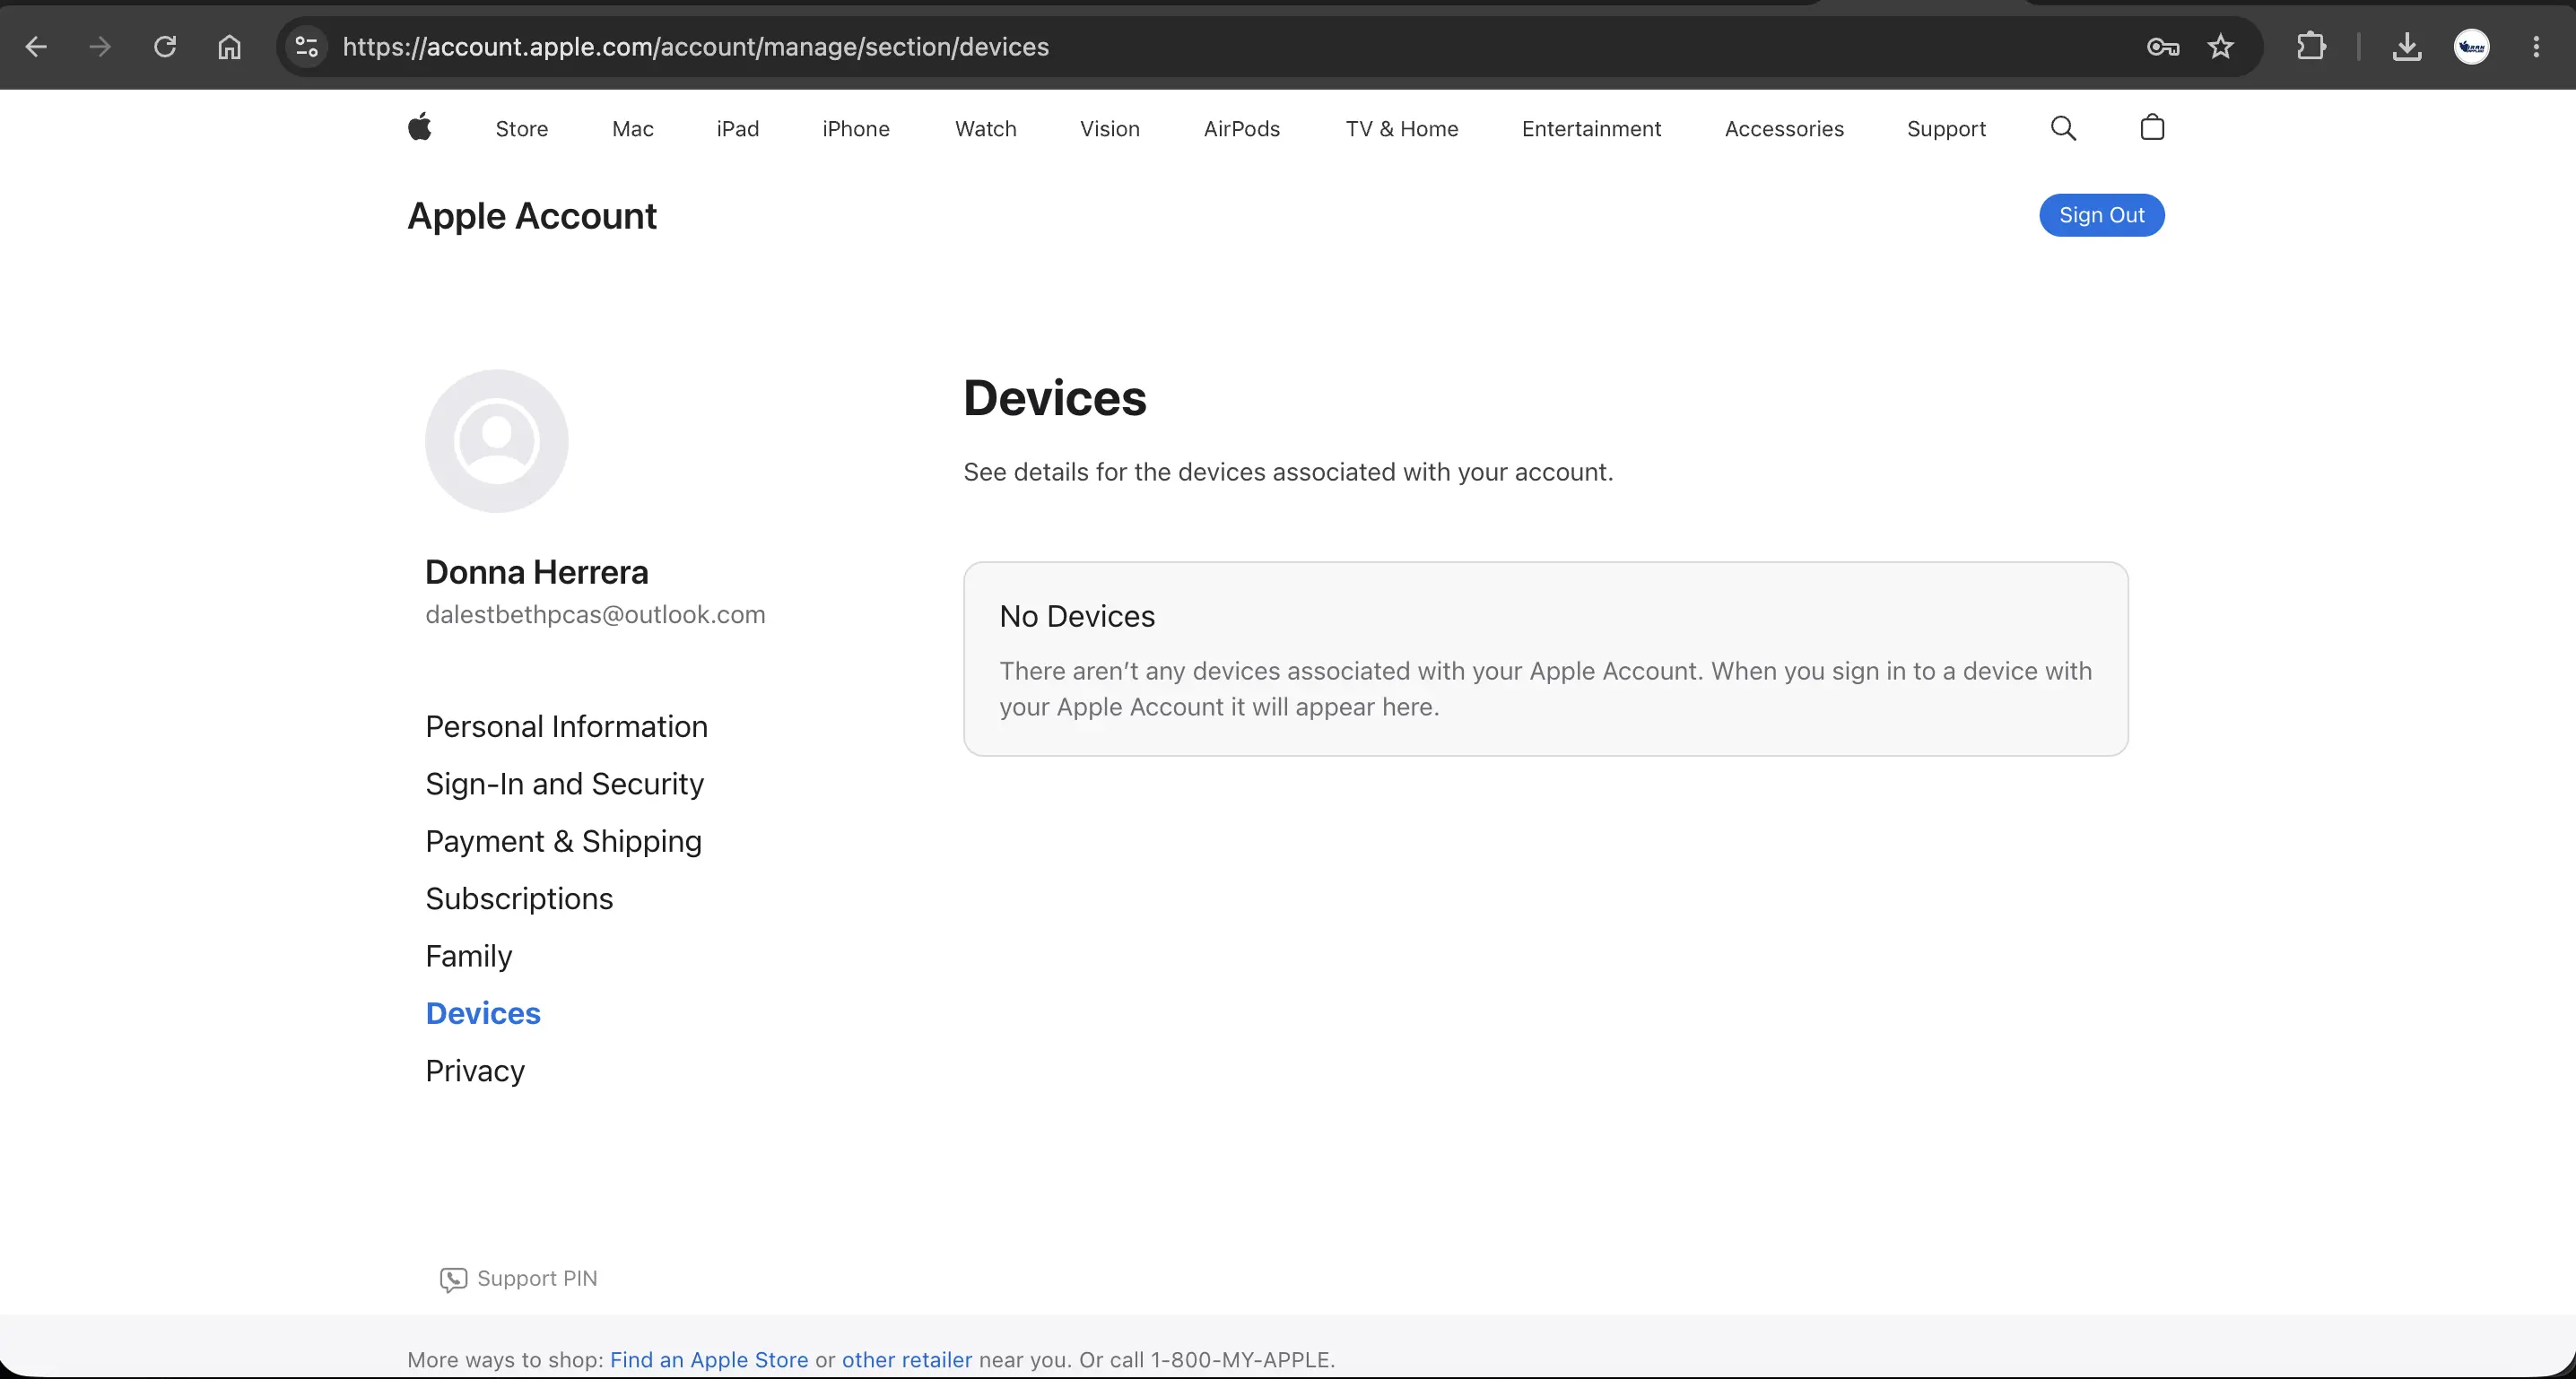Screen dimensions: 2576x1379
Task: Go to Personal Information section
Action: [566, 727]
